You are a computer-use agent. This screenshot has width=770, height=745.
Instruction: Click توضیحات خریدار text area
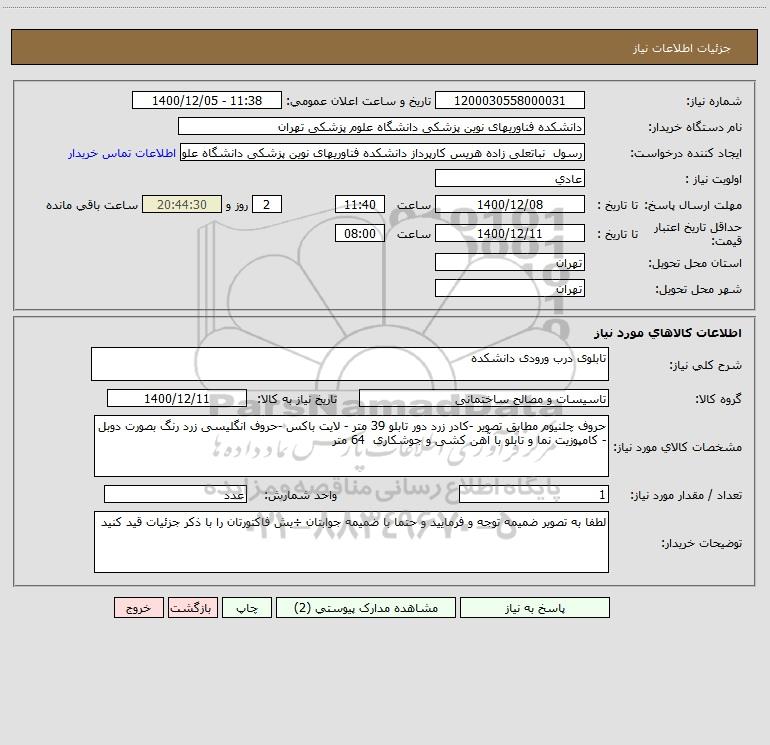(x=351, y=542)
